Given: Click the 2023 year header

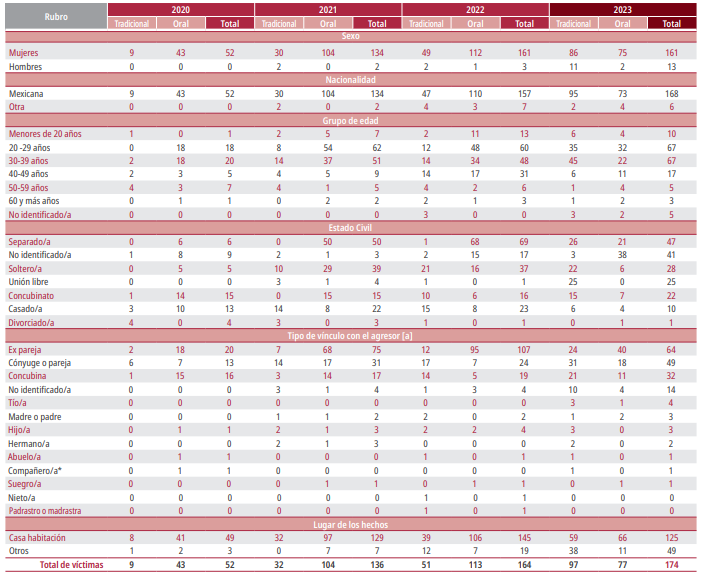Looking at the screenshot, I should pyautogui.click(x=622, y=9).
